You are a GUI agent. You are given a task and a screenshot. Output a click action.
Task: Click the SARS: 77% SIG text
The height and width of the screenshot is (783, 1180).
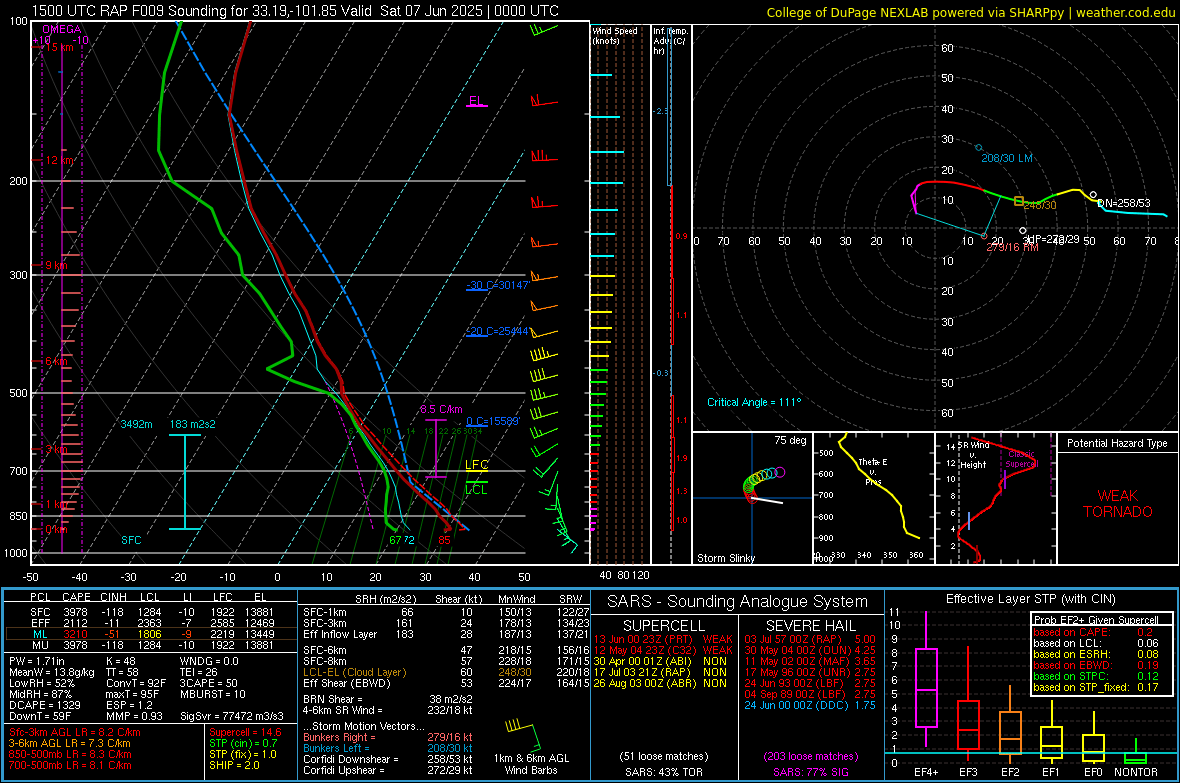tap(810, 772)
